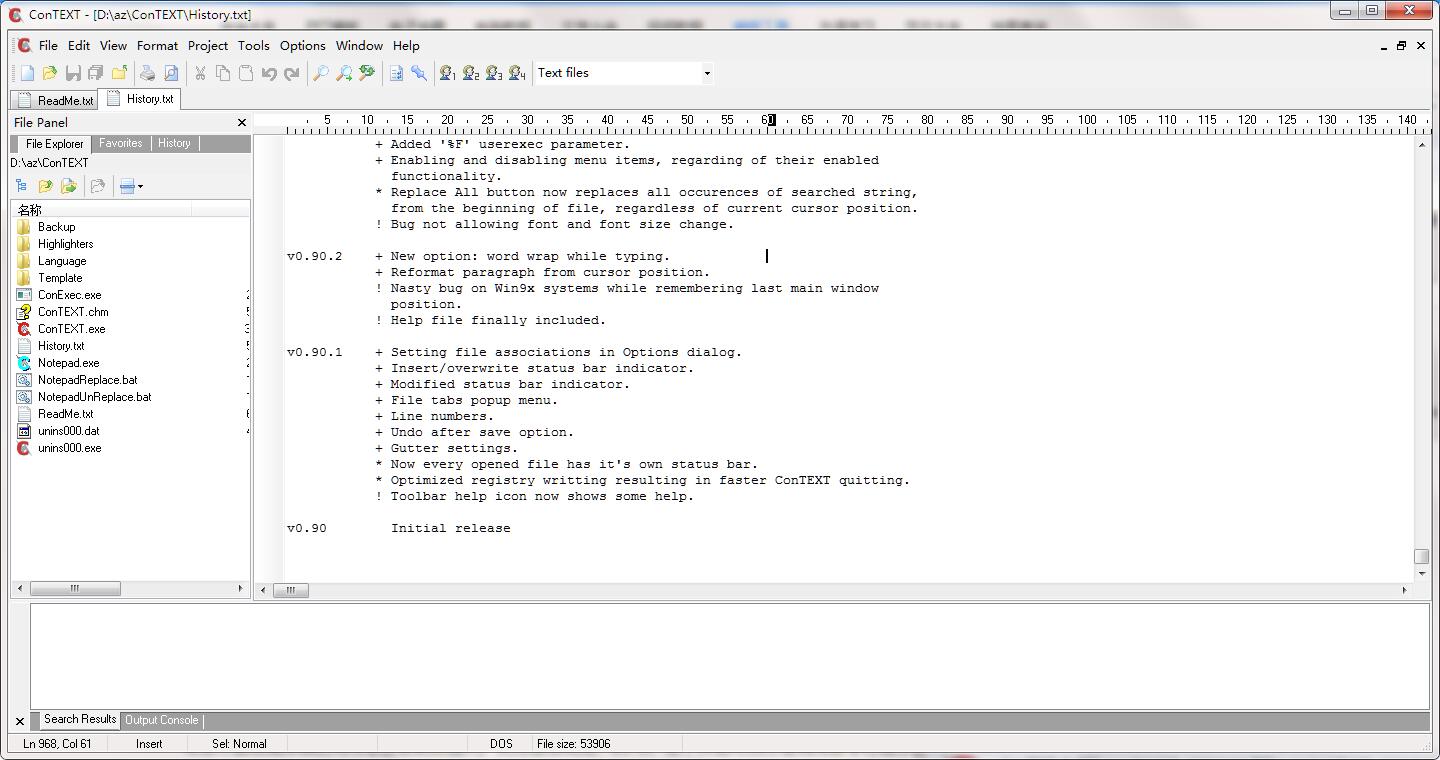Switch to the Favorites tab
1440x760 pixels.
pyautogui.click(x=120, y=143)
